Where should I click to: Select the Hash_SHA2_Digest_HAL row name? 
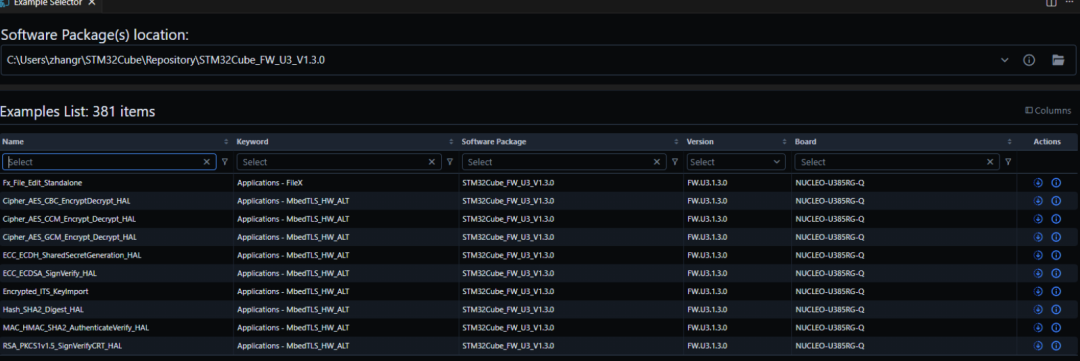tap(43, 309)
